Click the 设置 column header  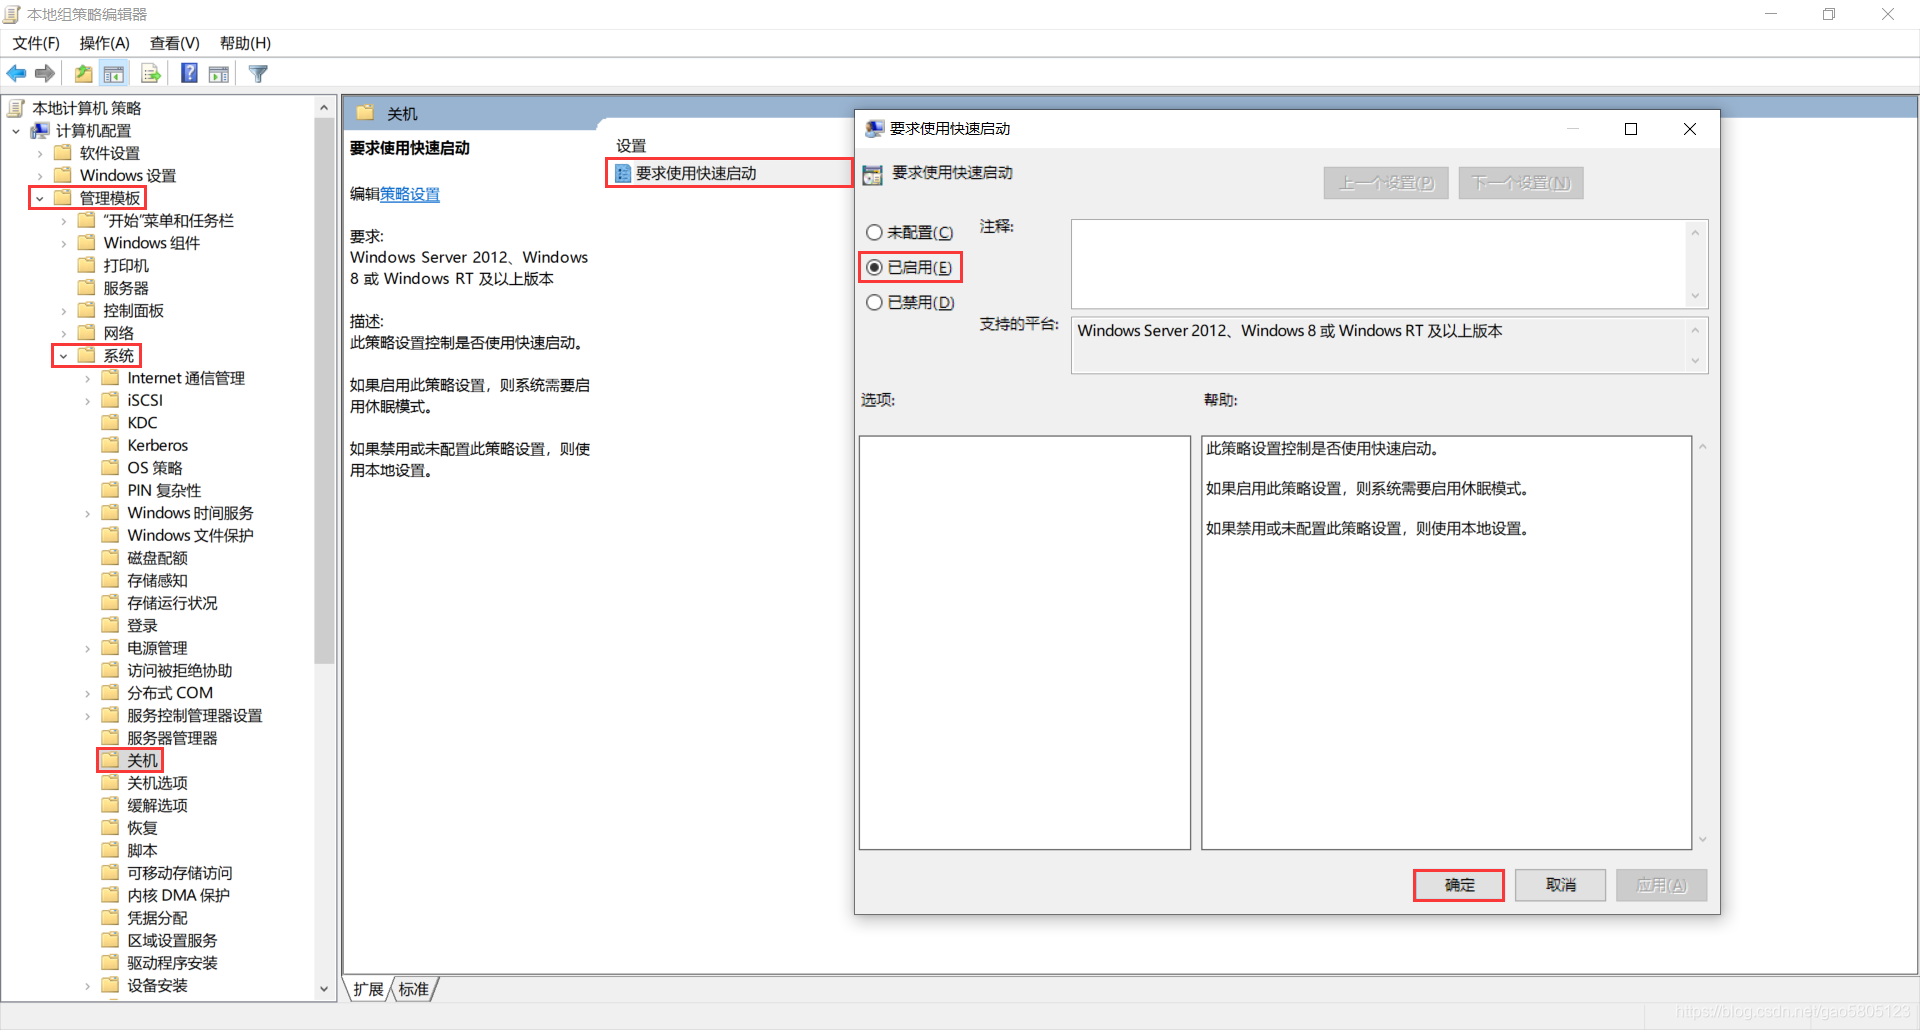click(x=631, y=146)
